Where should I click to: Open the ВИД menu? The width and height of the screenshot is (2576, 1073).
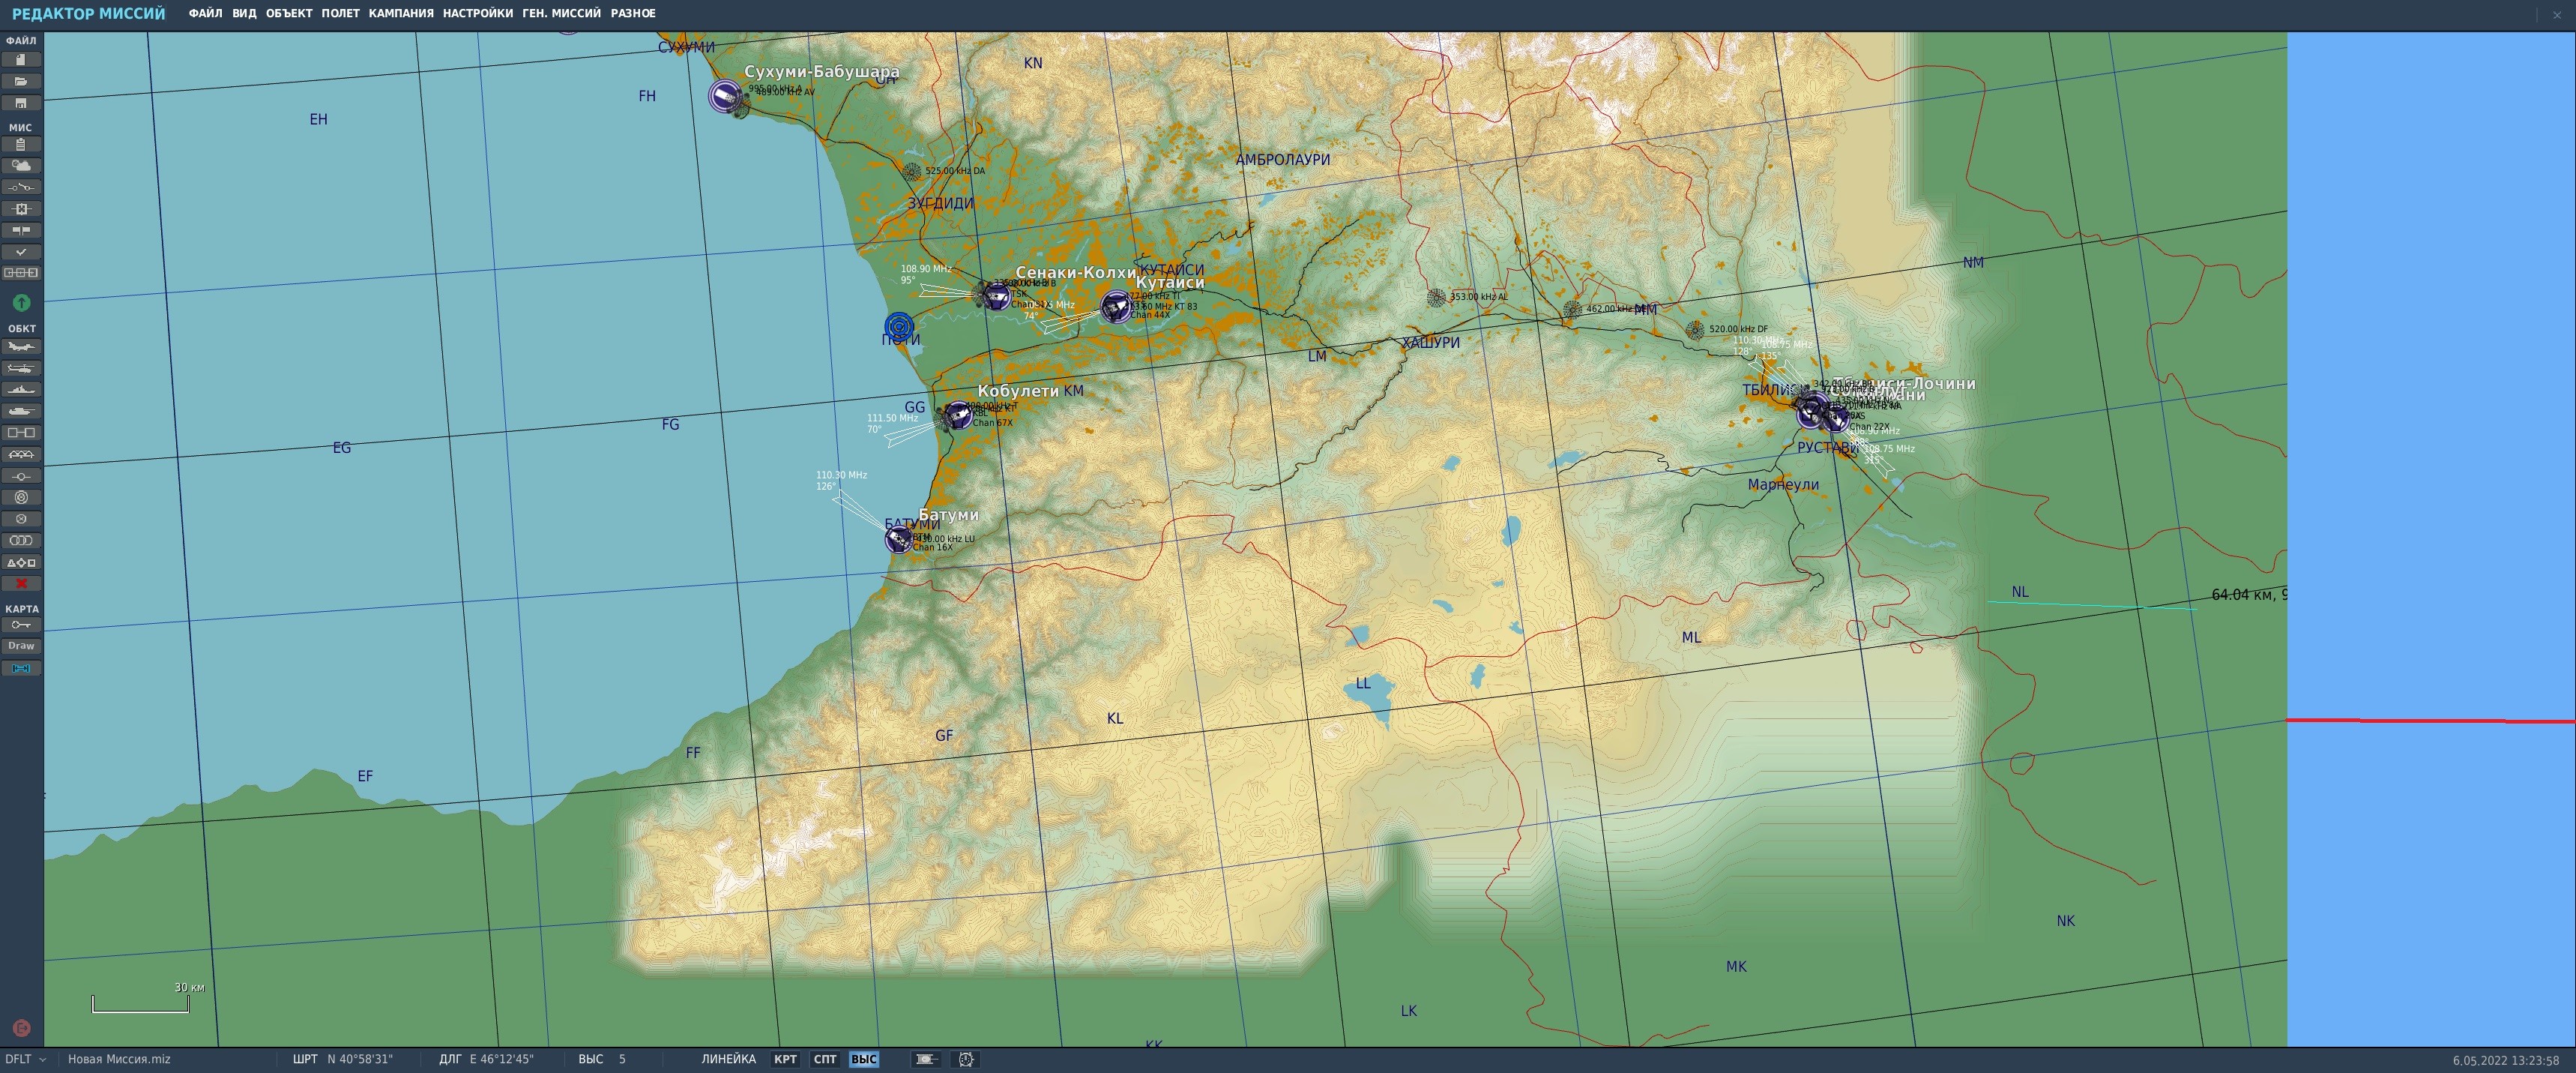click(244, 13)
